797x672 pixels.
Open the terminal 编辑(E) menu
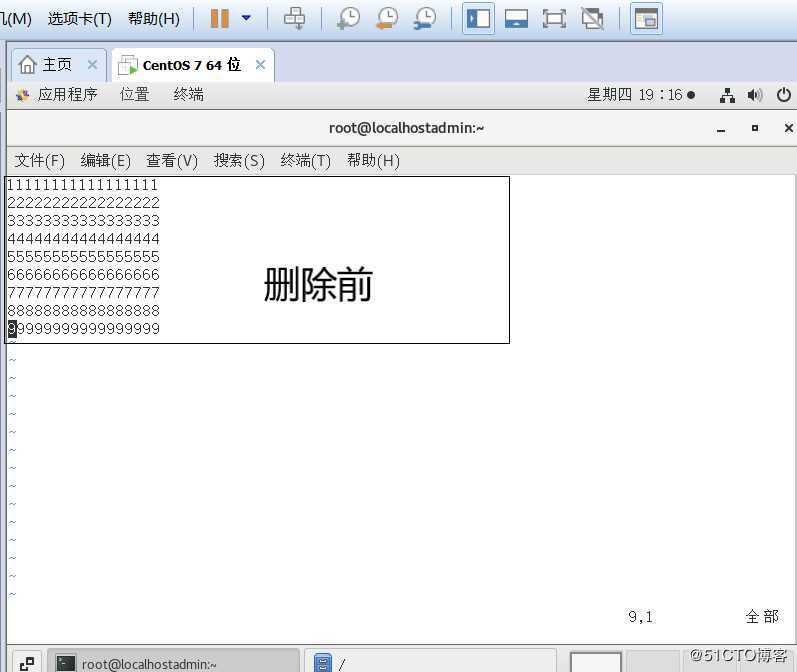(106, 161)
